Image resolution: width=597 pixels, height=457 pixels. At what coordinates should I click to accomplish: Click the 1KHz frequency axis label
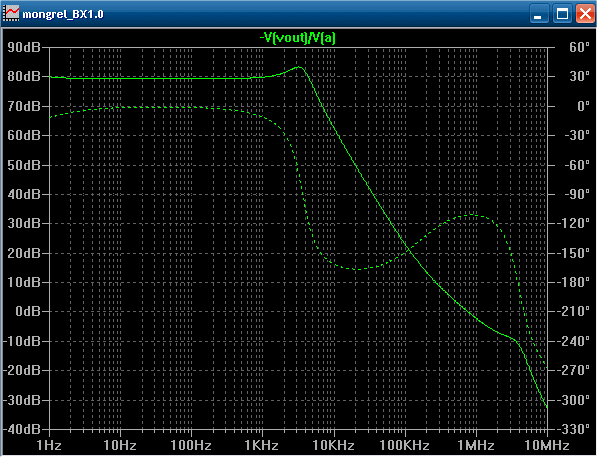pyautogui.click(x=262, y=445)
